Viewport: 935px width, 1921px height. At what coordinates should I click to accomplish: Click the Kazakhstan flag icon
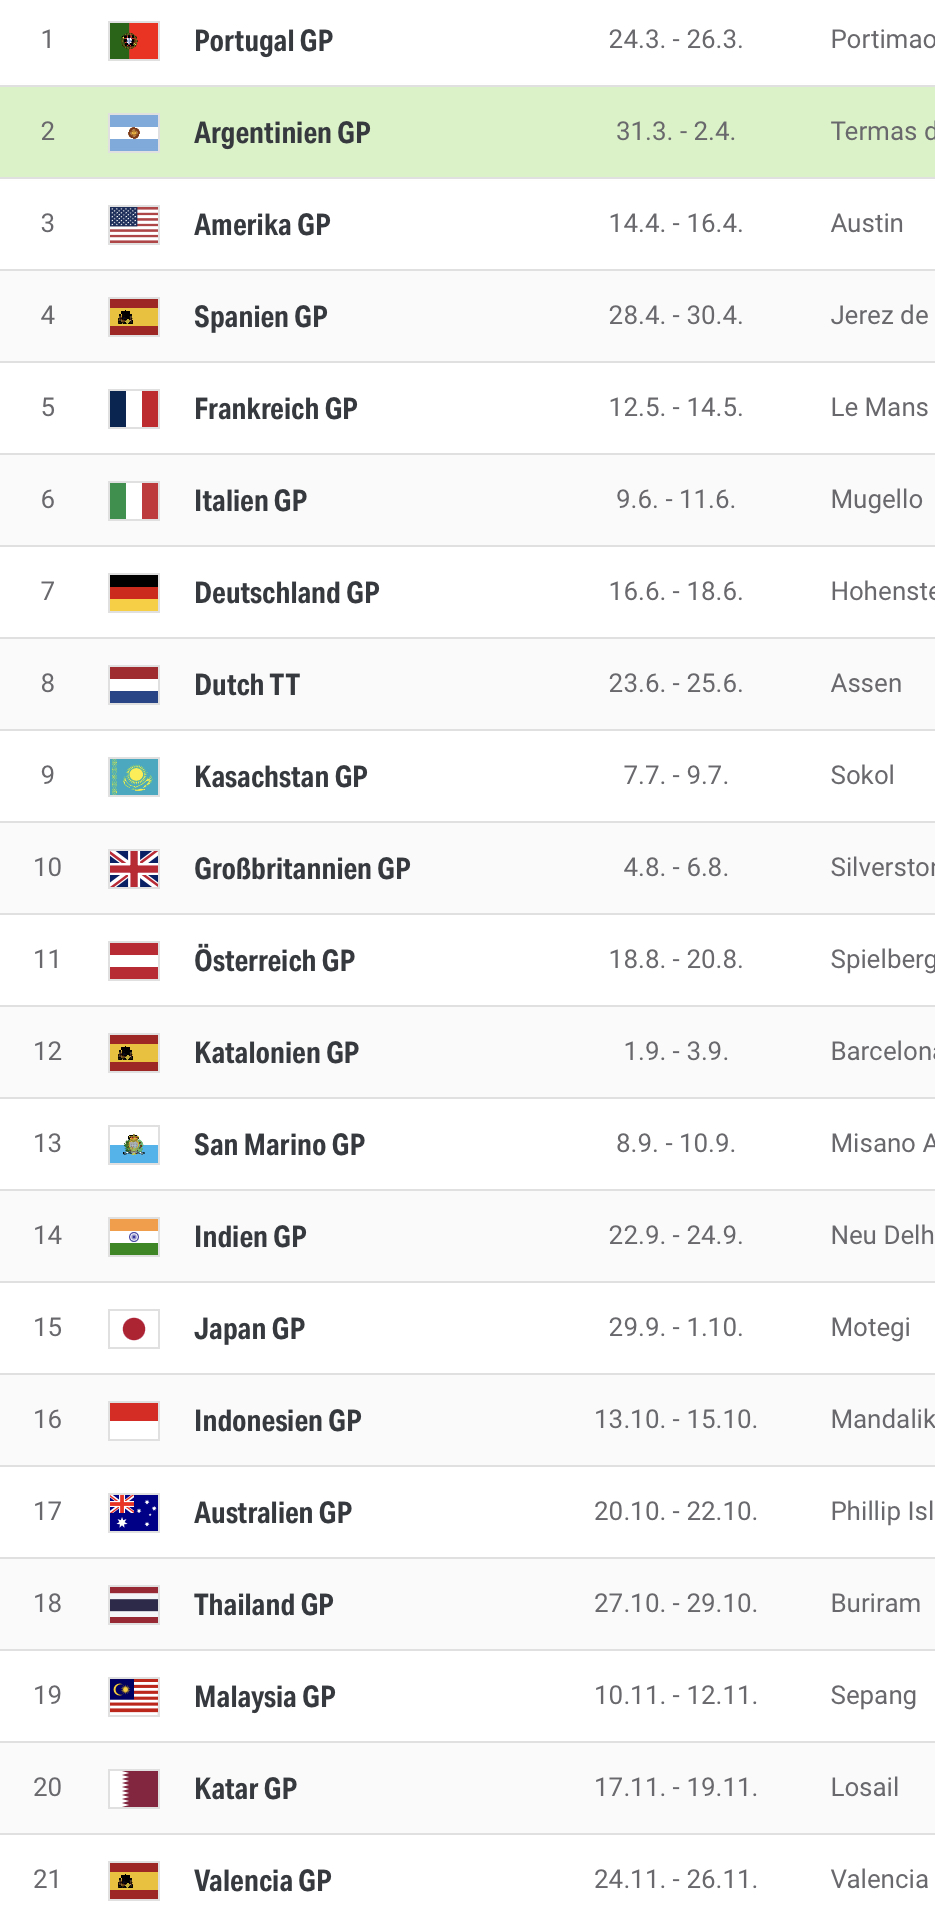[134, 777]
